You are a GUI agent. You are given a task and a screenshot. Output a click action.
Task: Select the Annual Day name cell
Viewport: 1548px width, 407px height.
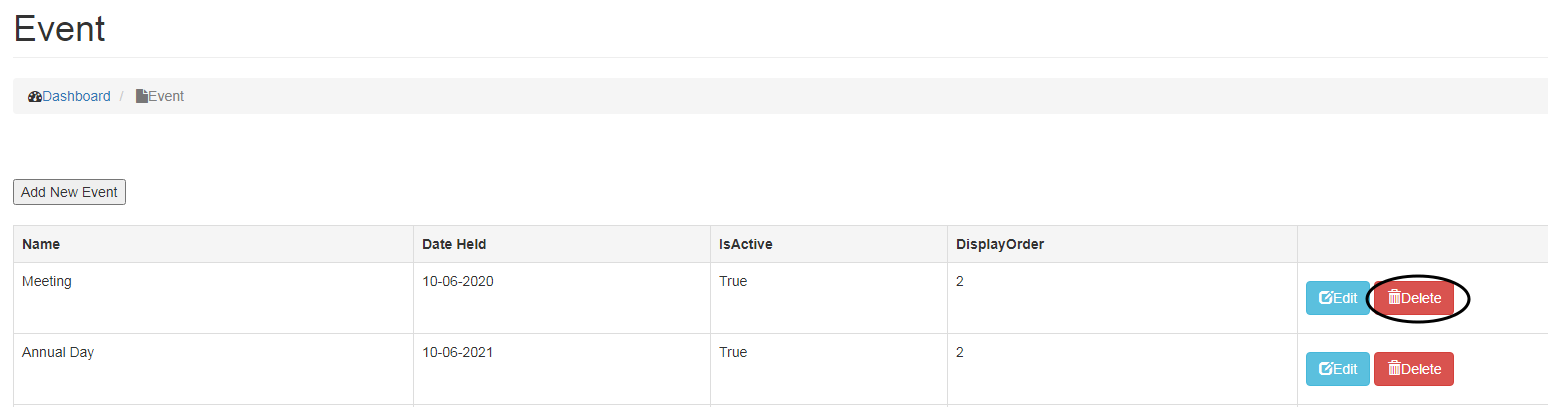[x=58, y=353]
